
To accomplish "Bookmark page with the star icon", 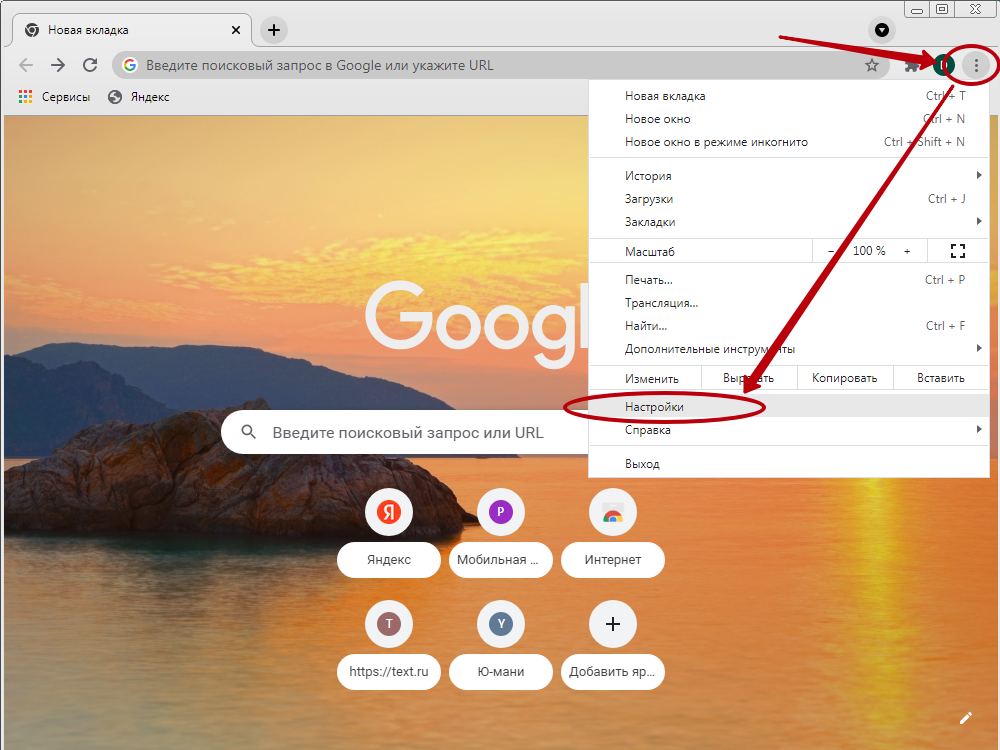I will (x=872, y=65).
